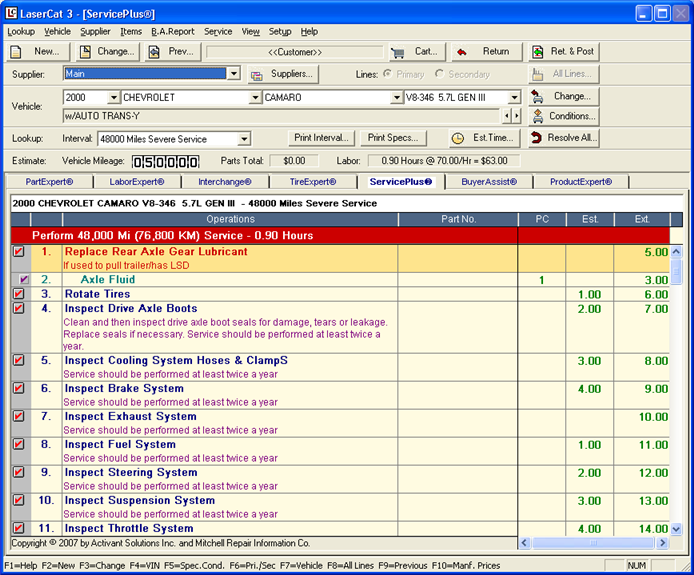Open the vehicle year 2000 dropdown
This screenshot has width=694, height=575.
[x=113, y=98]
